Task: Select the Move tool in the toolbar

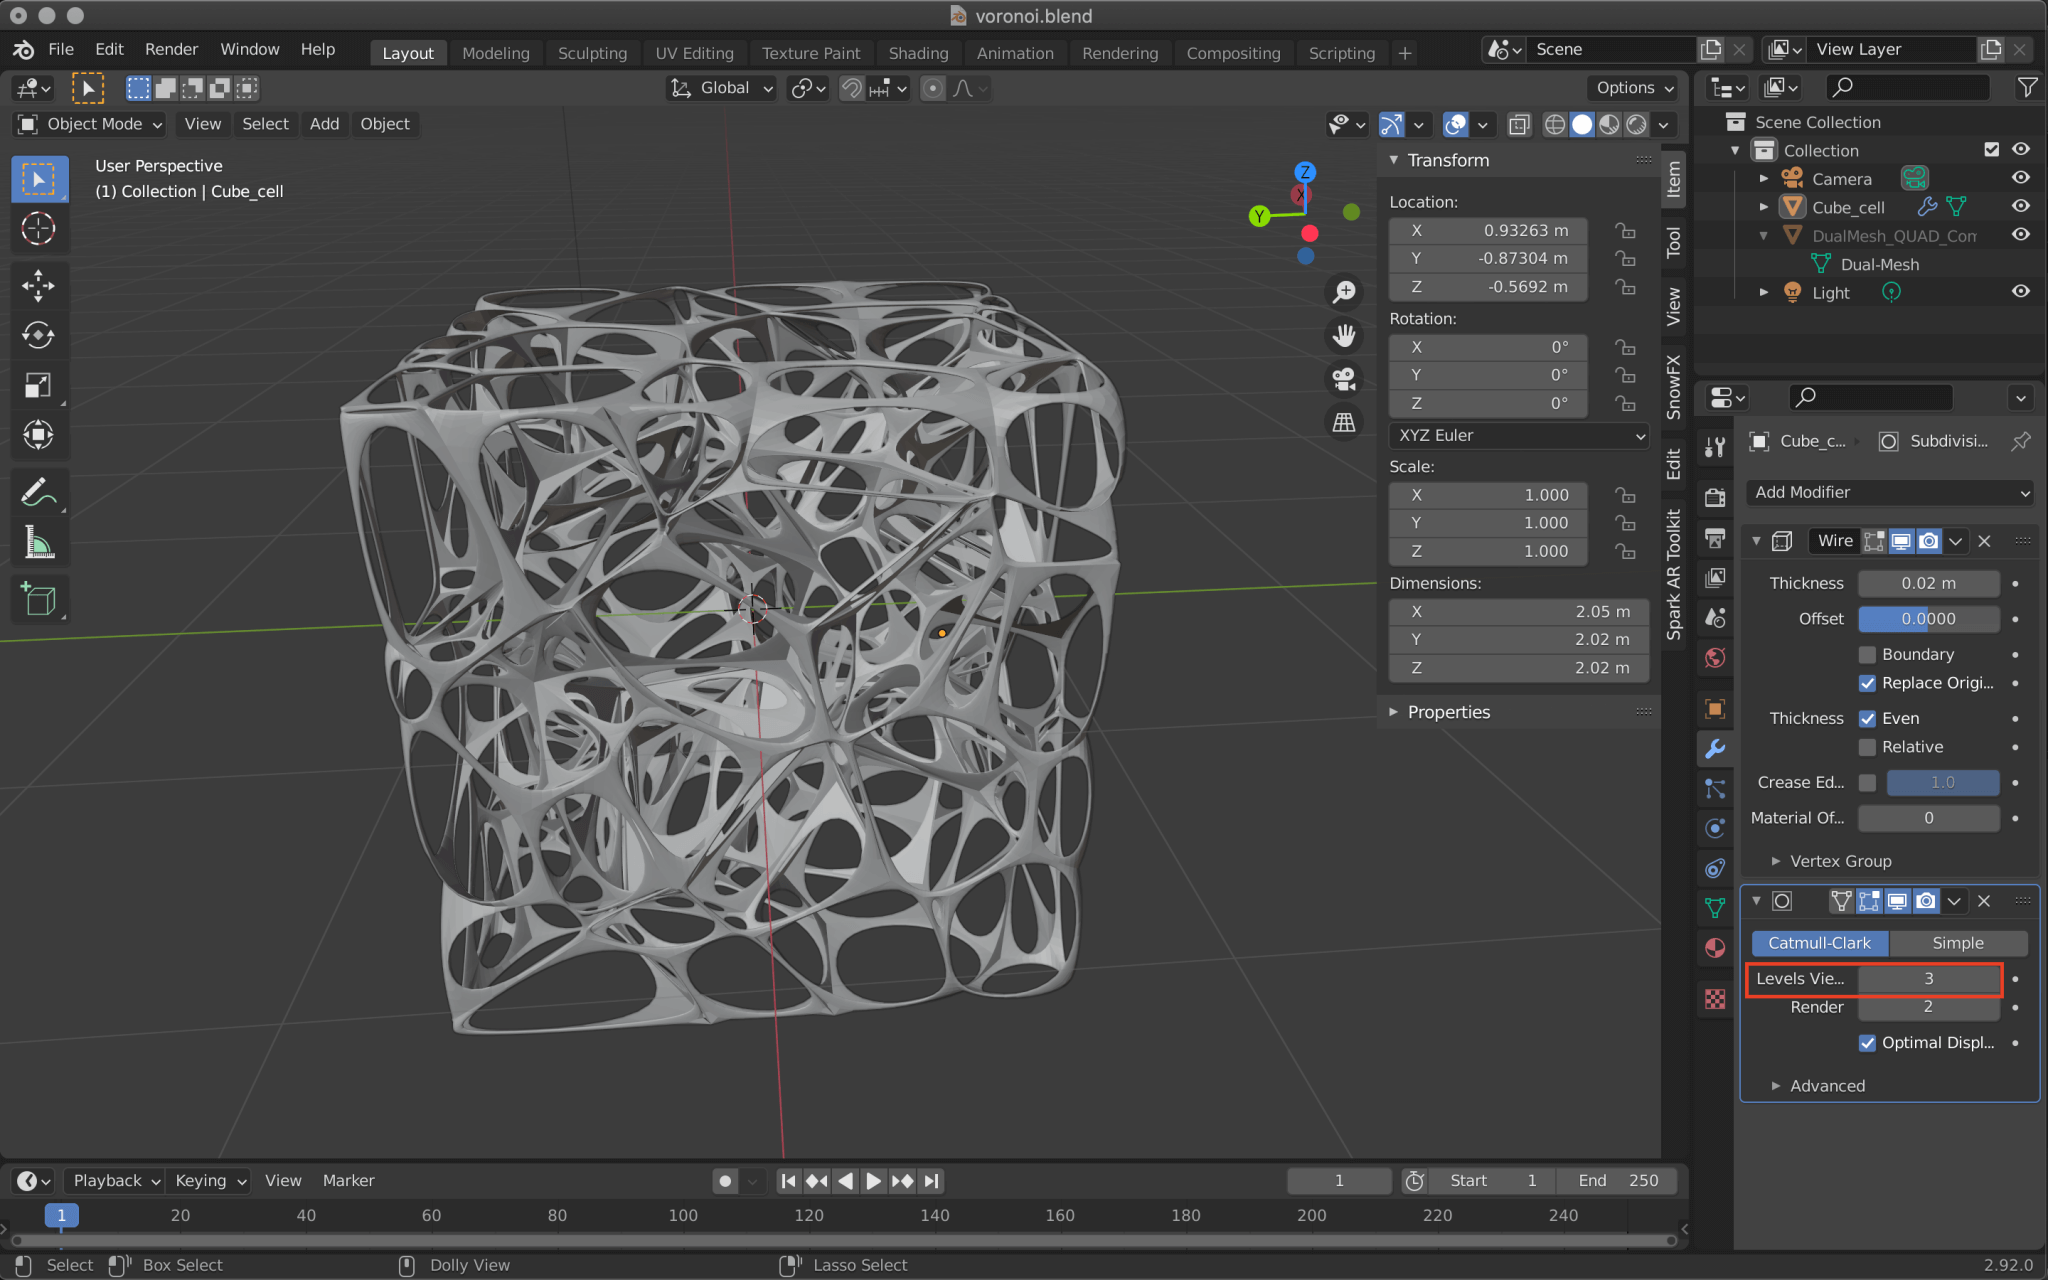Action: pyautogui.click(x=39, y=286)
